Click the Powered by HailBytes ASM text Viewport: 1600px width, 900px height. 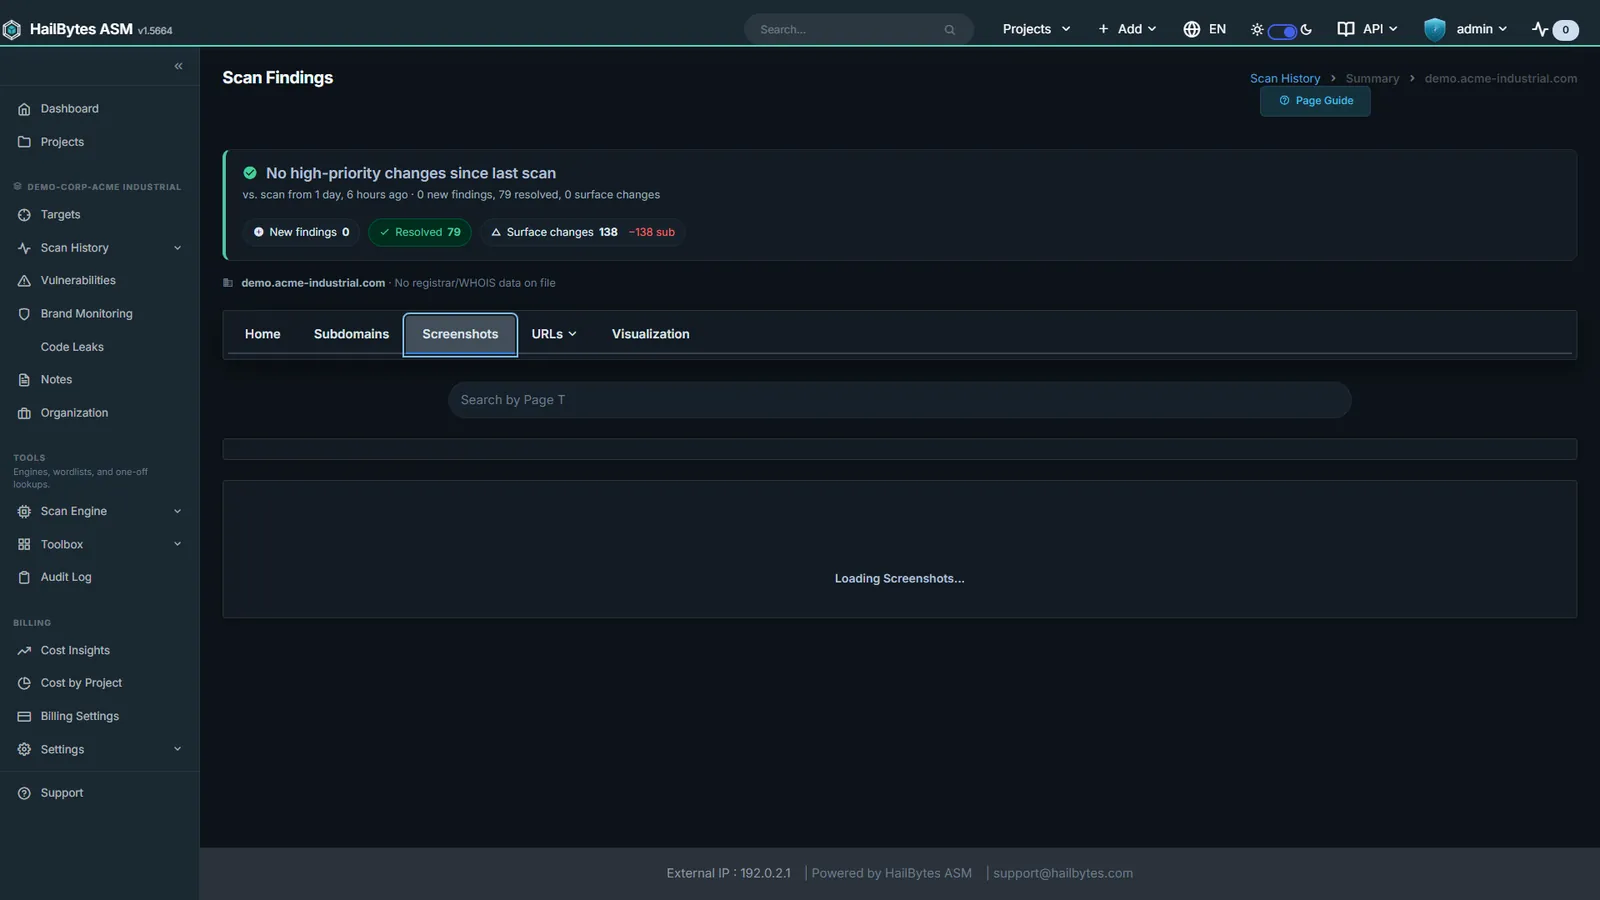click(891, 873)
